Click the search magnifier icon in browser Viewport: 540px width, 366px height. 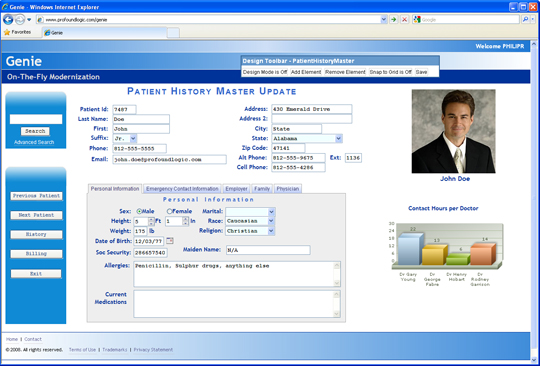point(525,20)
